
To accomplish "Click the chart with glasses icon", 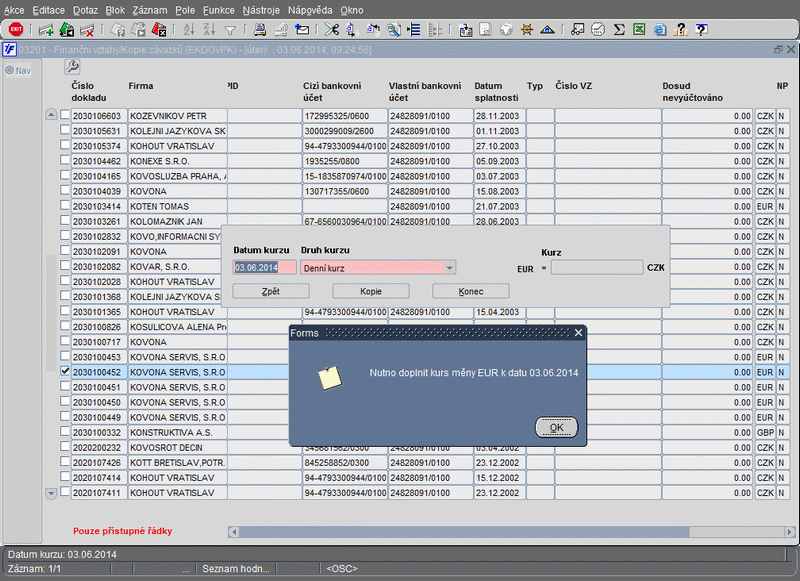I will (578, 30).
